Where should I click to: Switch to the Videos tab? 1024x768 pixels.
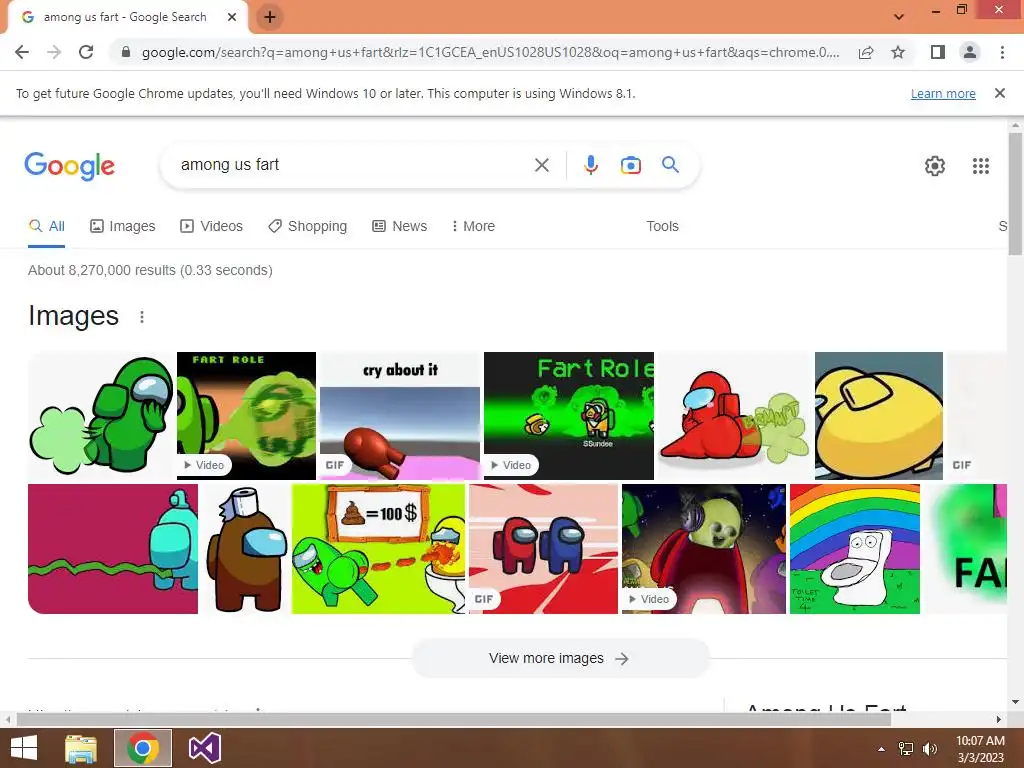212,226
